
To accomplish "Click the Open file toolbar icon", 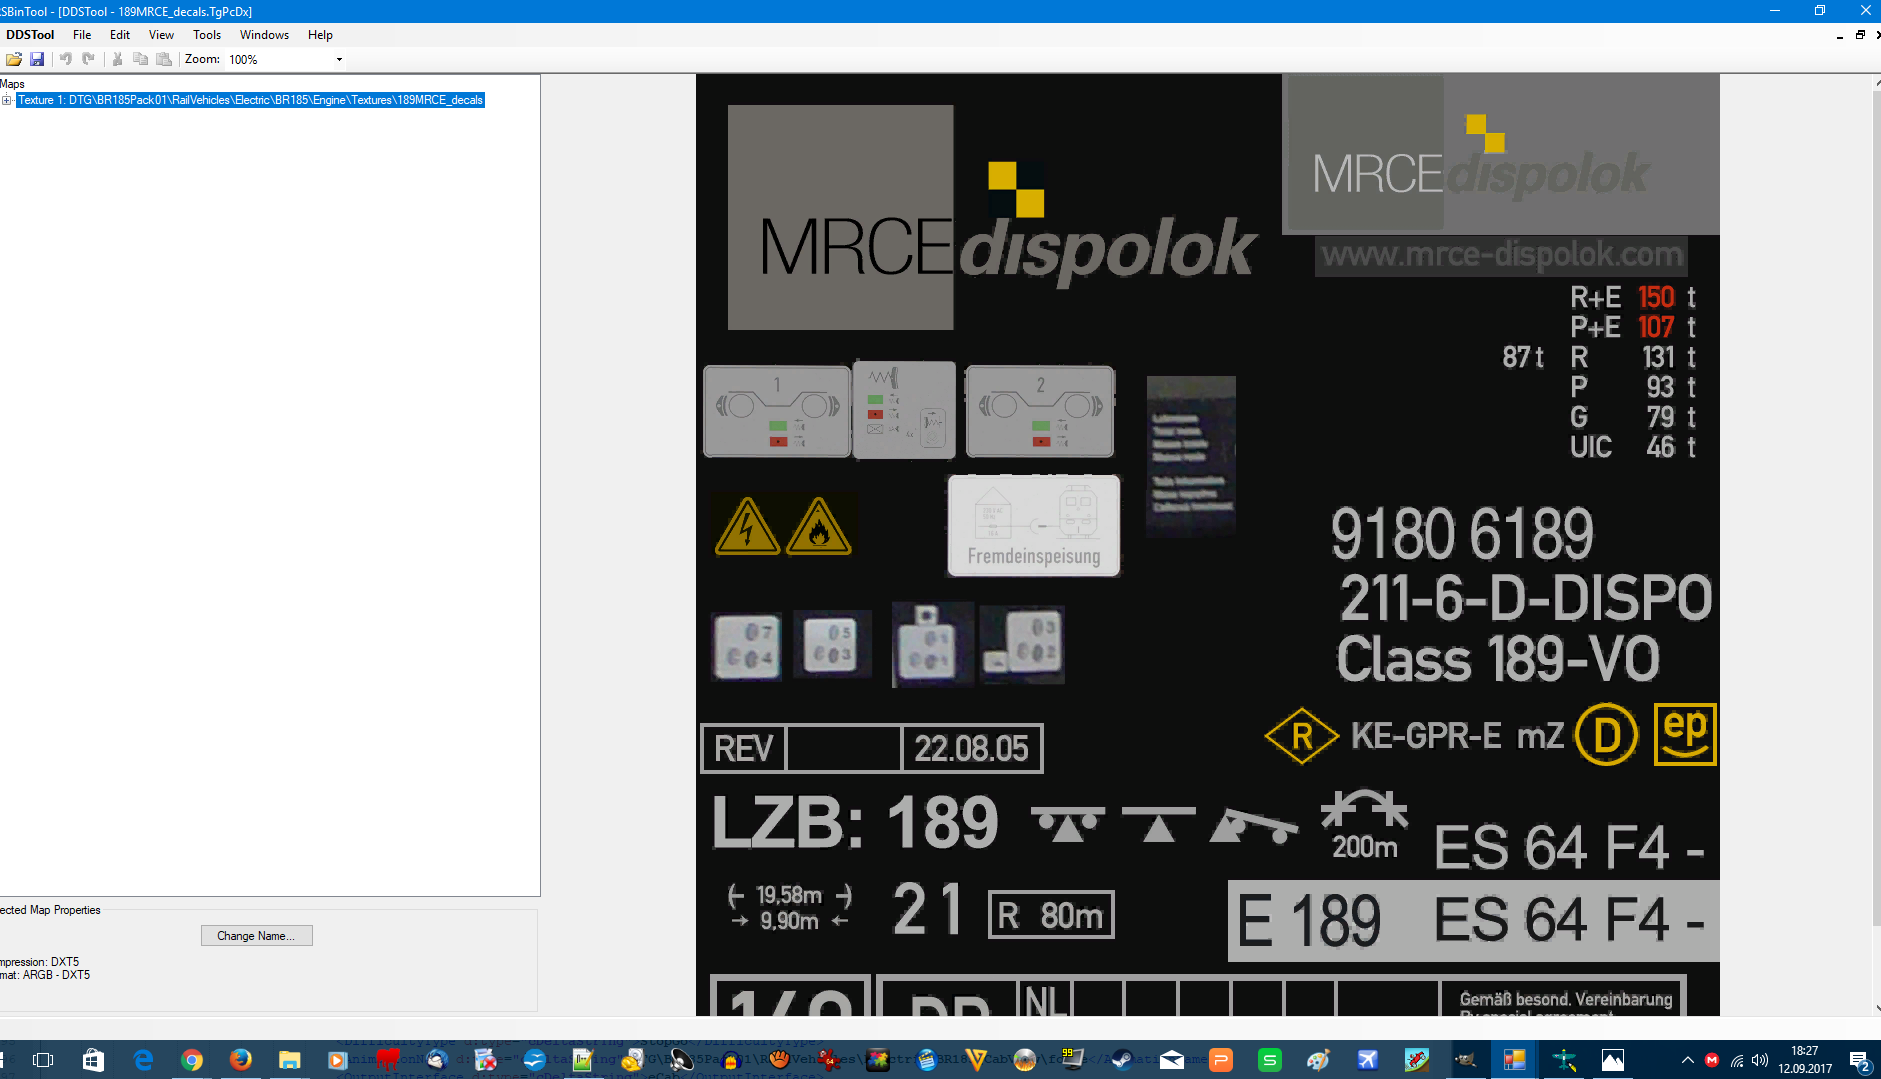I will click(x=14, y=59).
